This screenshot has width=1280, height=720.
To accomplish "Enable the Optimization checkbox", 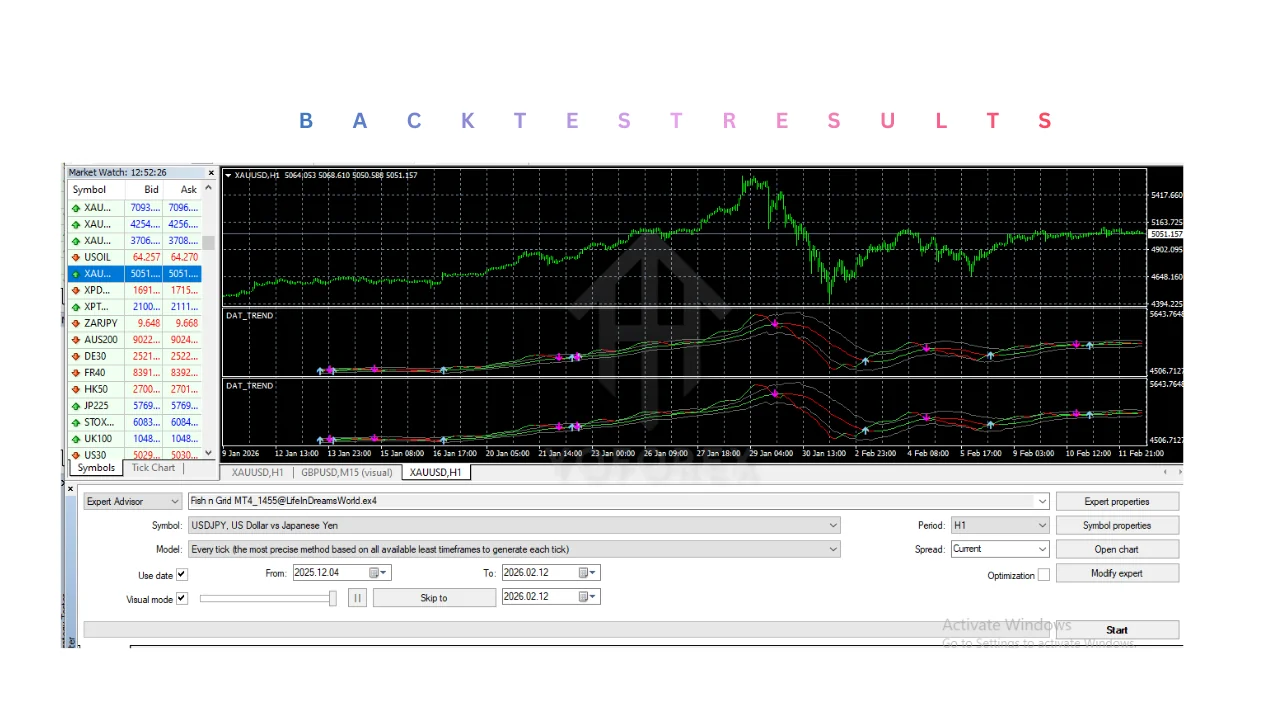I will coord(1044,575).
